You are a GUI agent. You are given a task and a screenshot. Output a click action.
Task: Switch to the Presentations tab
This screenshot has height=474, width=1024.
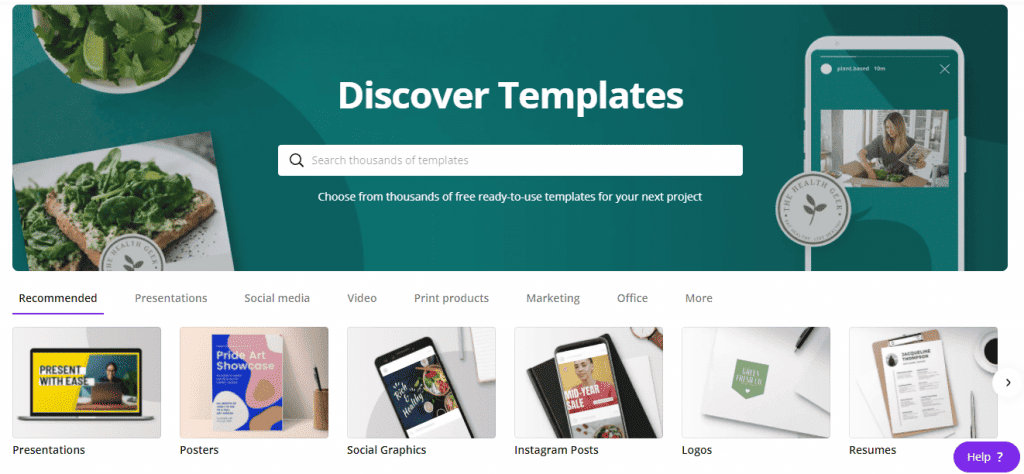point(171,298)
